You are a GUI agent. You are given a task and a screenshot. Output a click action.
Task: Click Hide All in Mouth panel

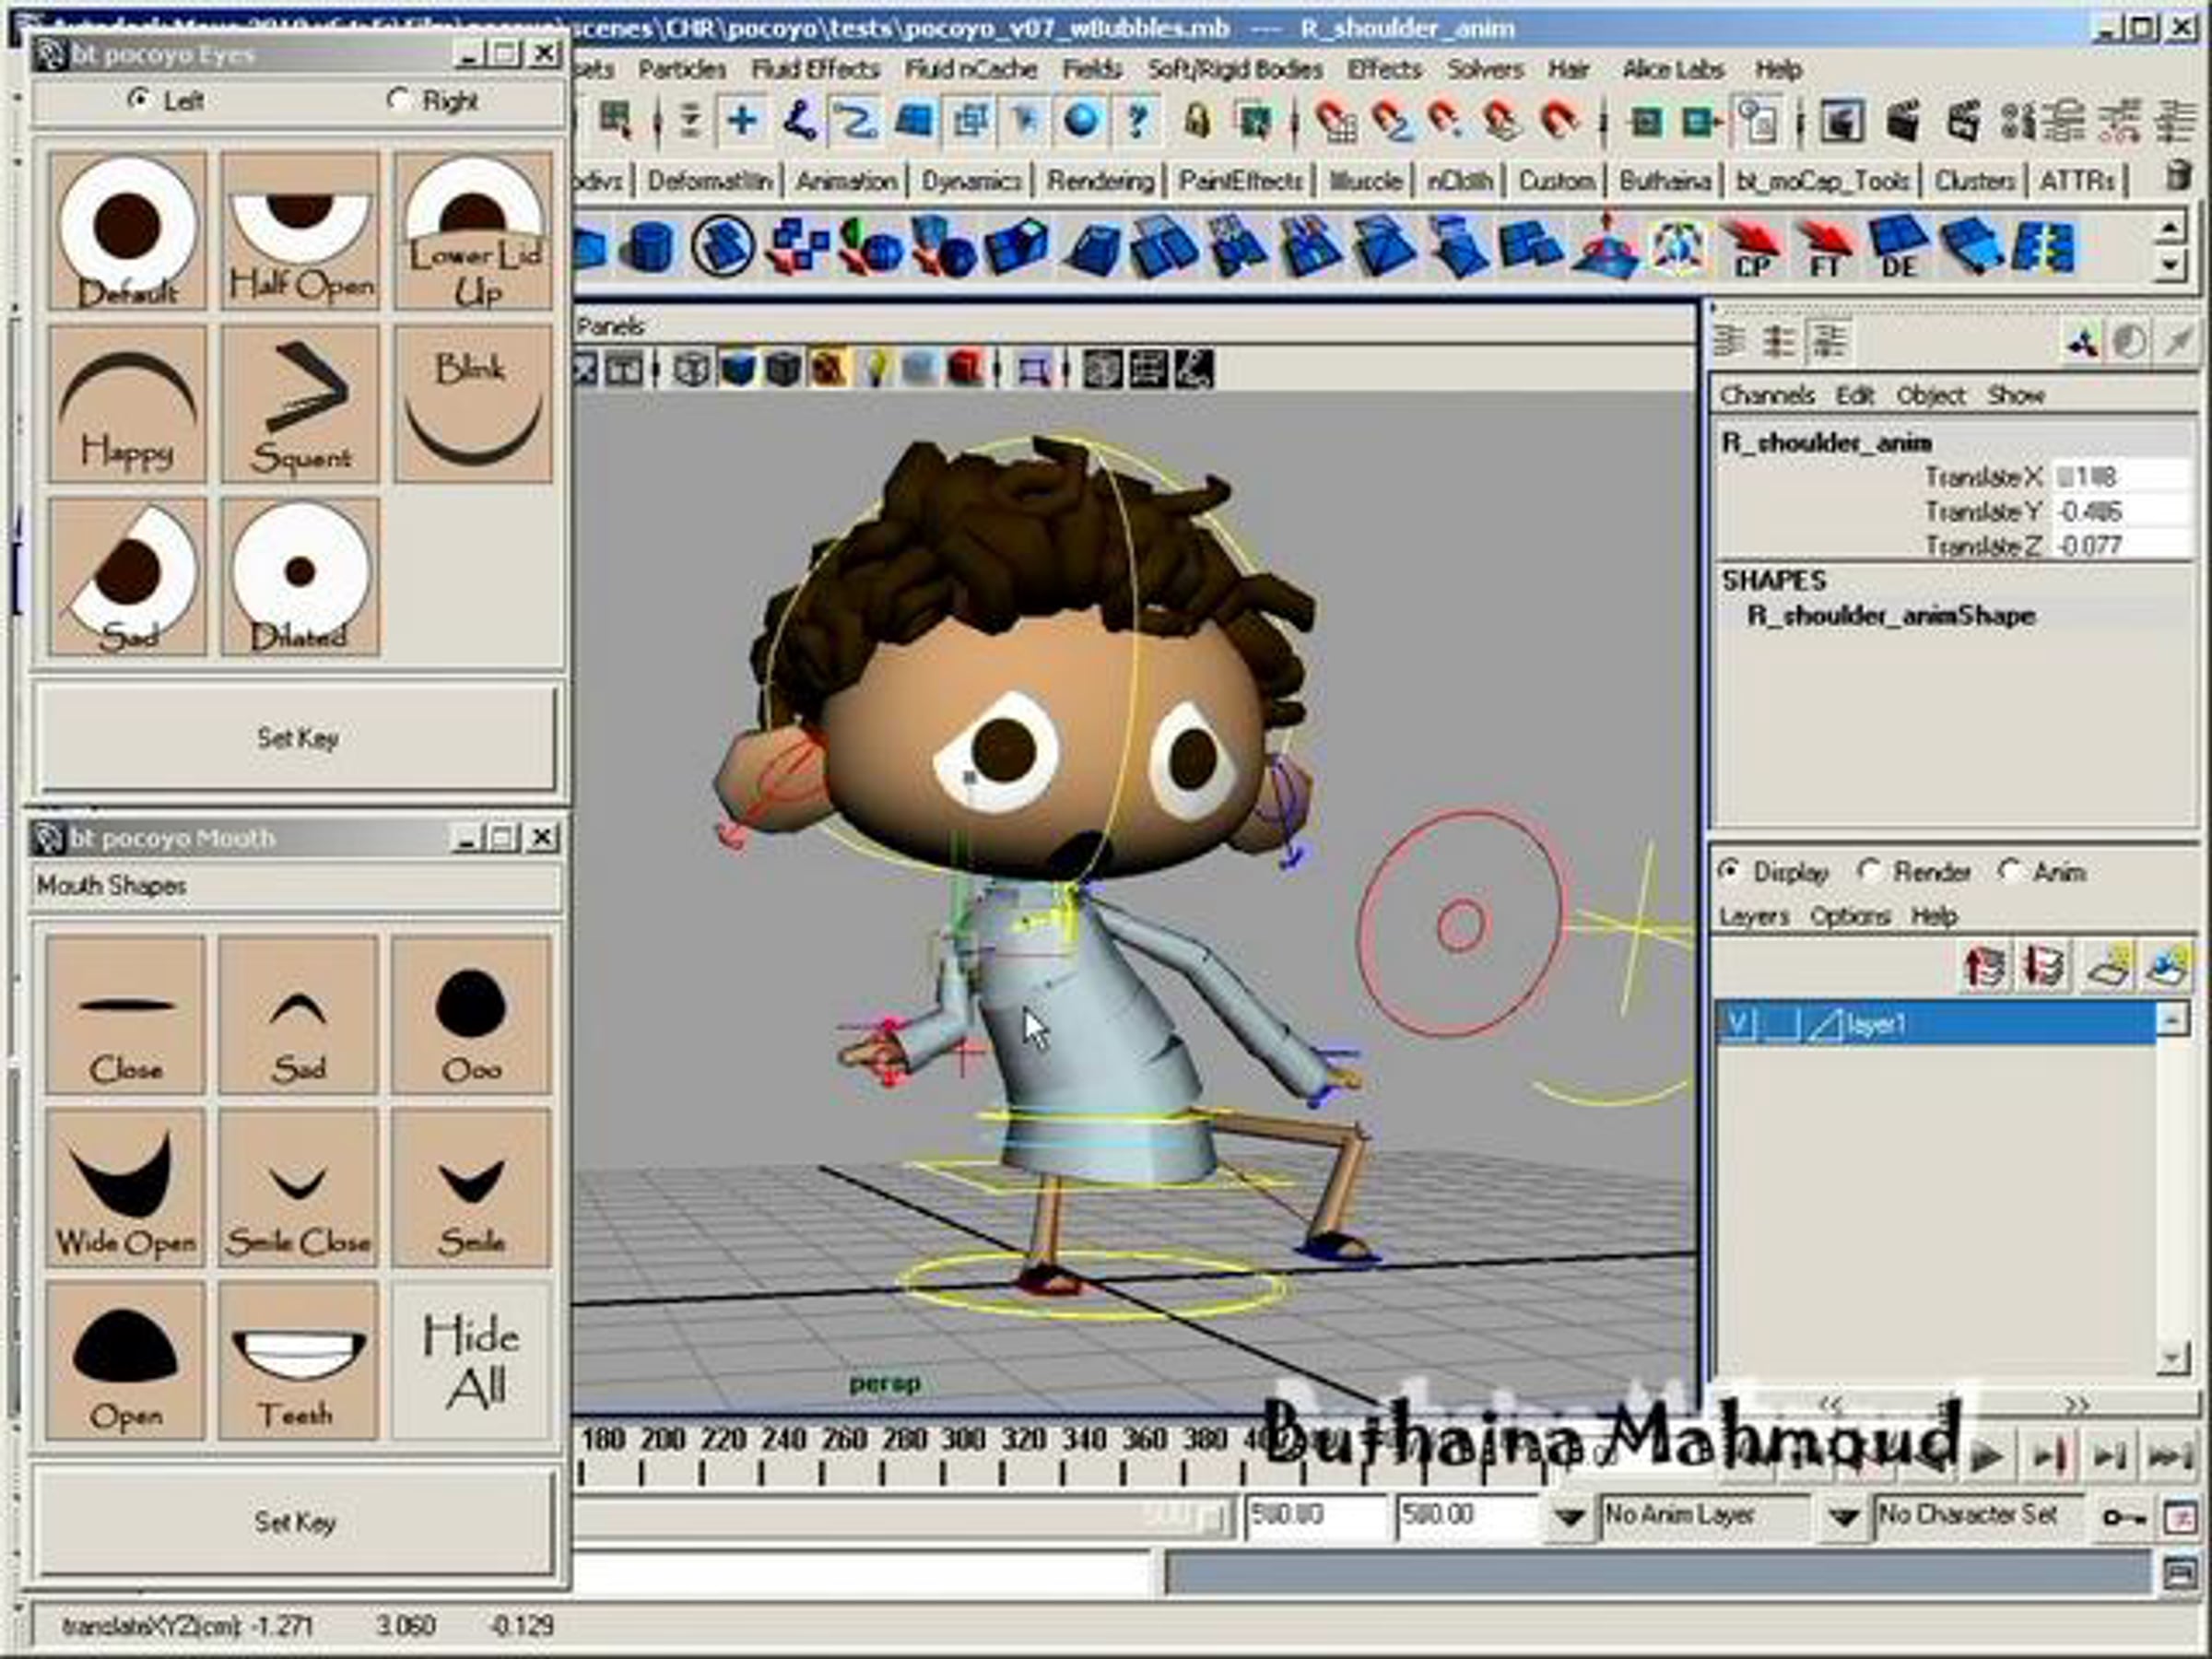471,1361
